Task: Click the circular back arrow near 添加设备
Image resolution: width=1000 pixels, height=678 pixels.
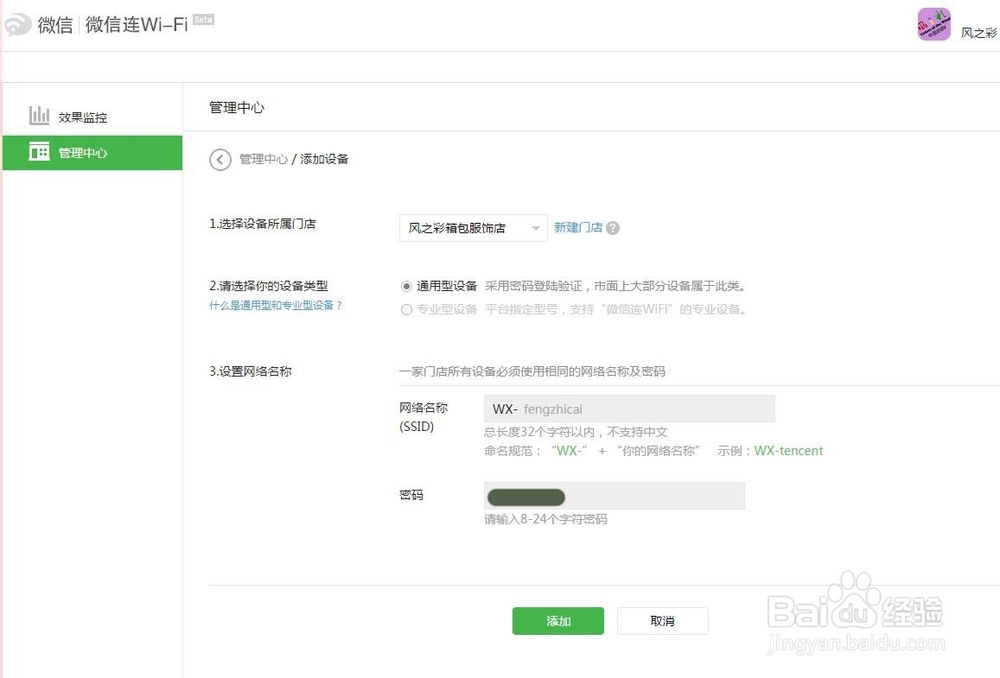Action: click(220, 159)
